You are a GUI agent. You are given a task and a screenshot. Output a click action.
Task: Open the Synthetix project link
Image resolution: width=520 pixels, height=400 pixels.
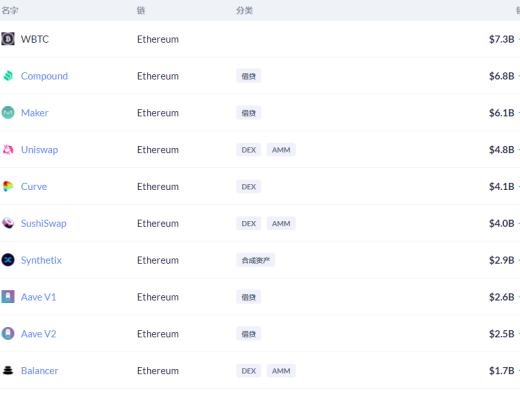click(x=41, y=260)
